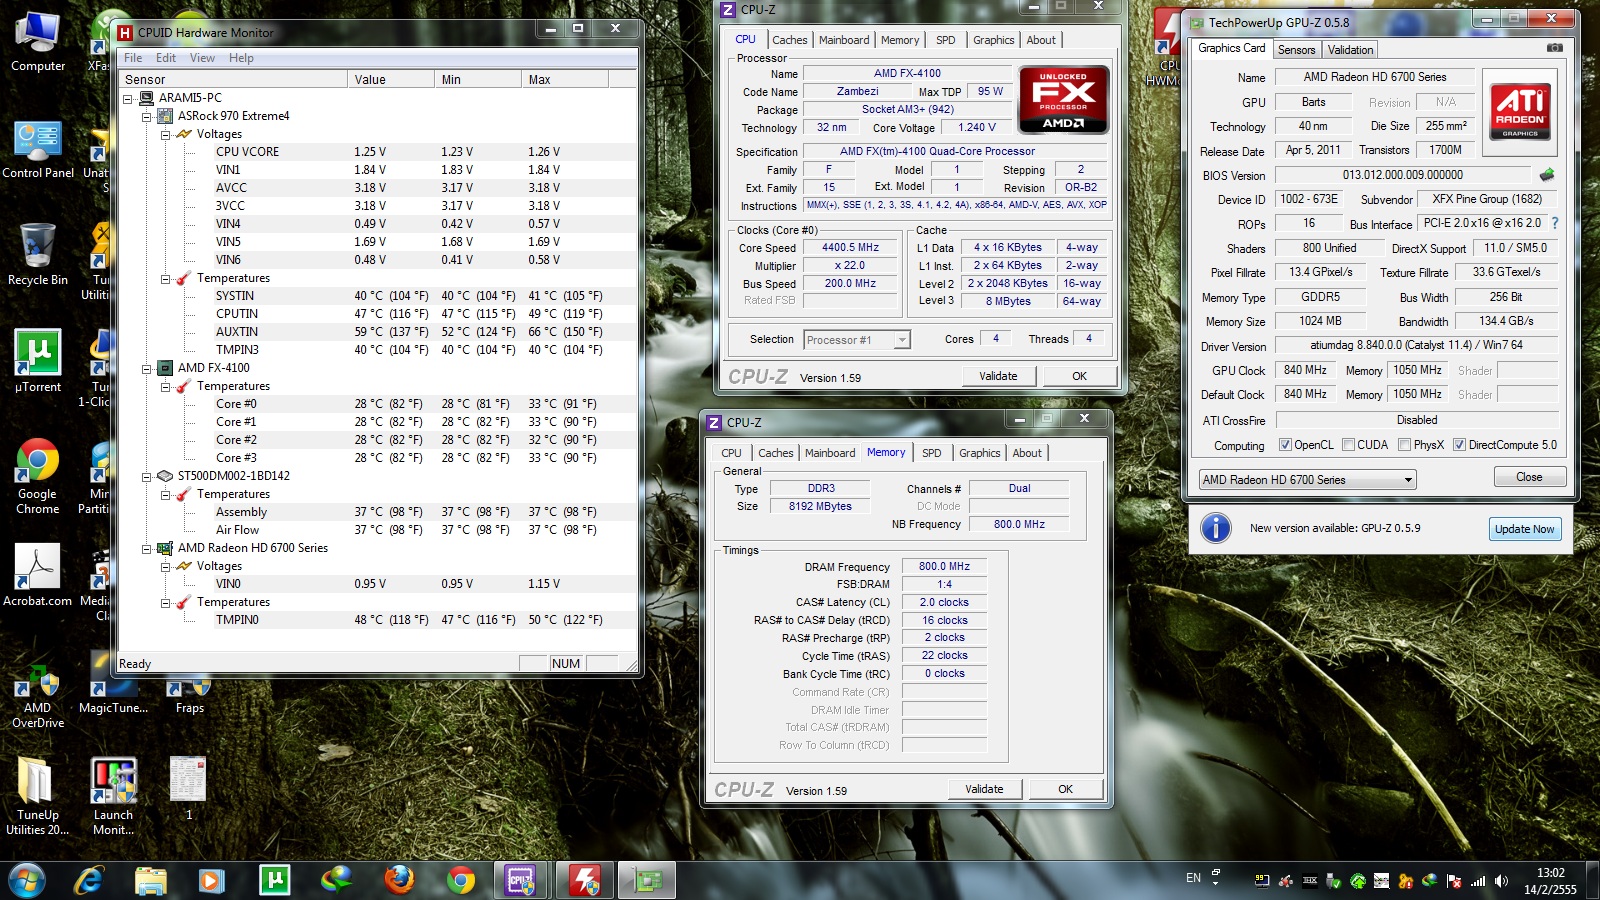Click the Update Now button
1600x900 pixels.
(x=1524, y=529)
